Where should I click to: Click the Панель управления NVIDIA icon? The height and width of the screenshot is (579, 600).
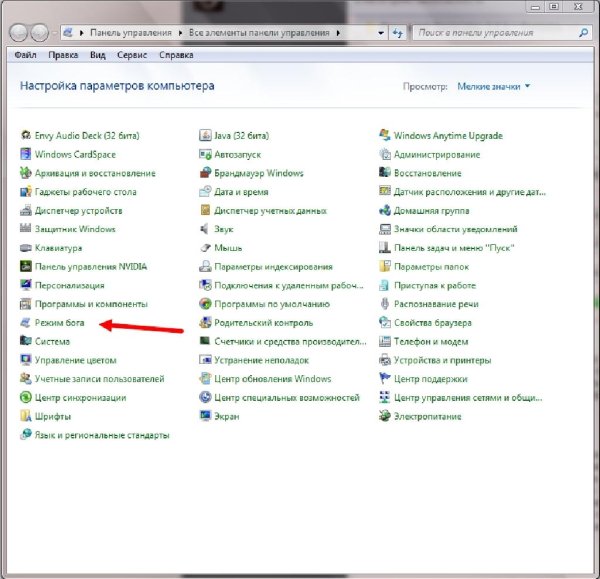(26, 266)
